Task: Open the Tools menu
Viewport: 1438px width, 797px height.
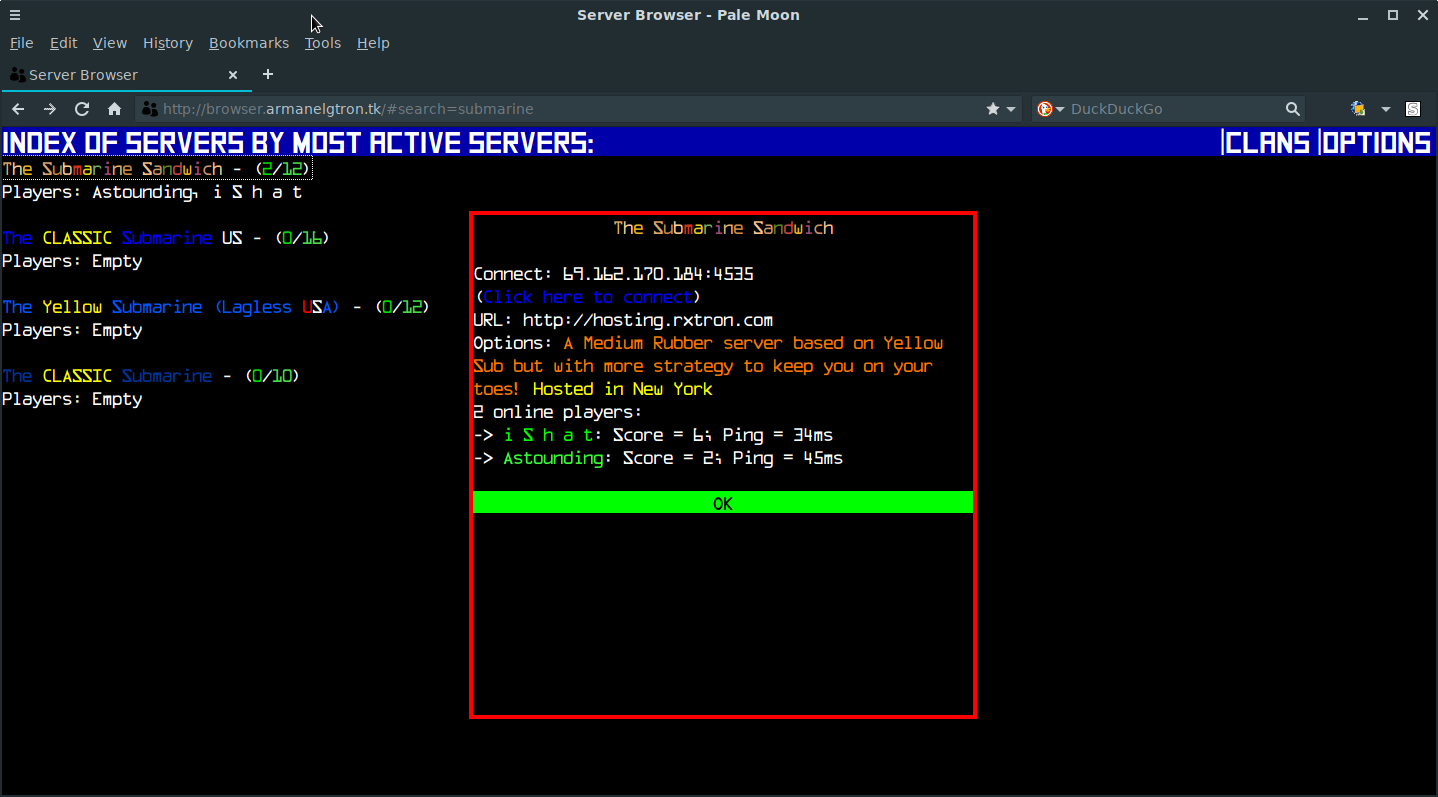Action: coord(322,43)
